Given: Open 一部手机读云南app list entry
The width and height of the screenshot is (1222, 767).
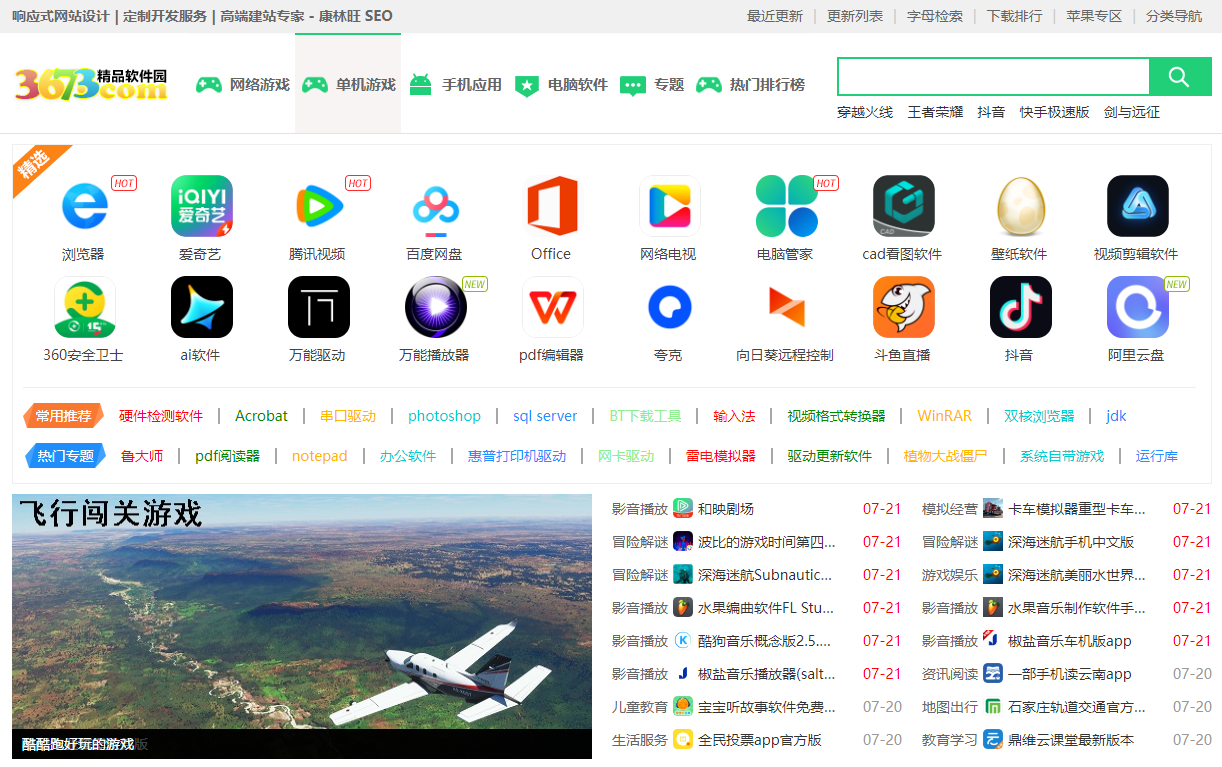Looking at the screenshot, I should coord(1069,674).
